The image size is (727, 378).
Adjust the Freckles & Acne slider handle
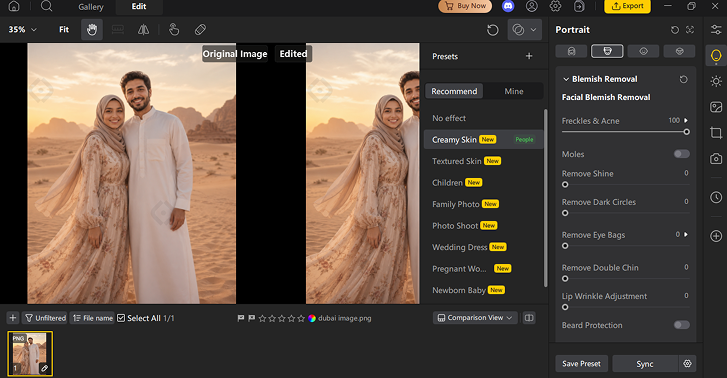[x=686, y=132]
